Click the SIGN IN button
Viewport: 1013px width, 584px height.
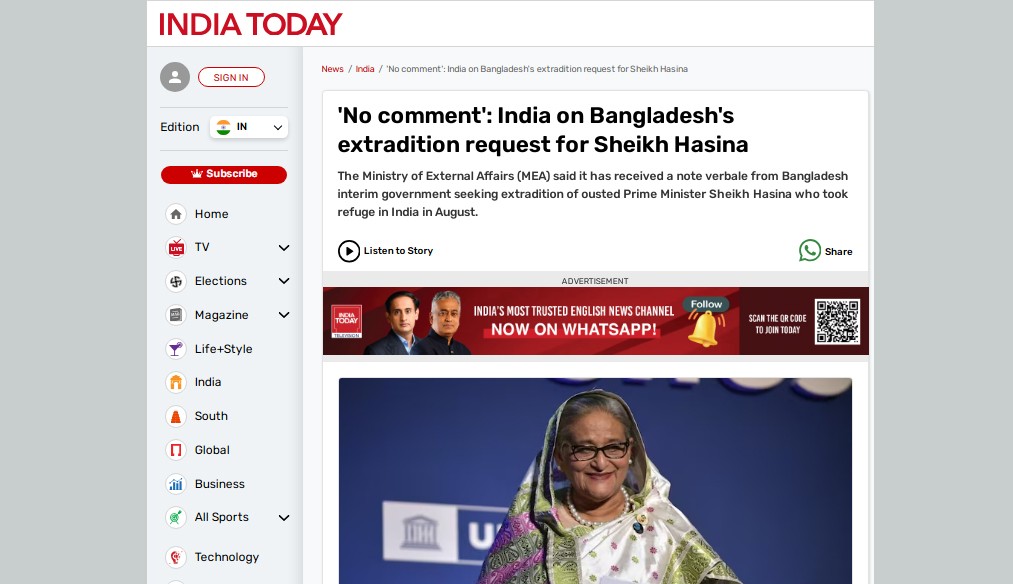coord(231,78)
